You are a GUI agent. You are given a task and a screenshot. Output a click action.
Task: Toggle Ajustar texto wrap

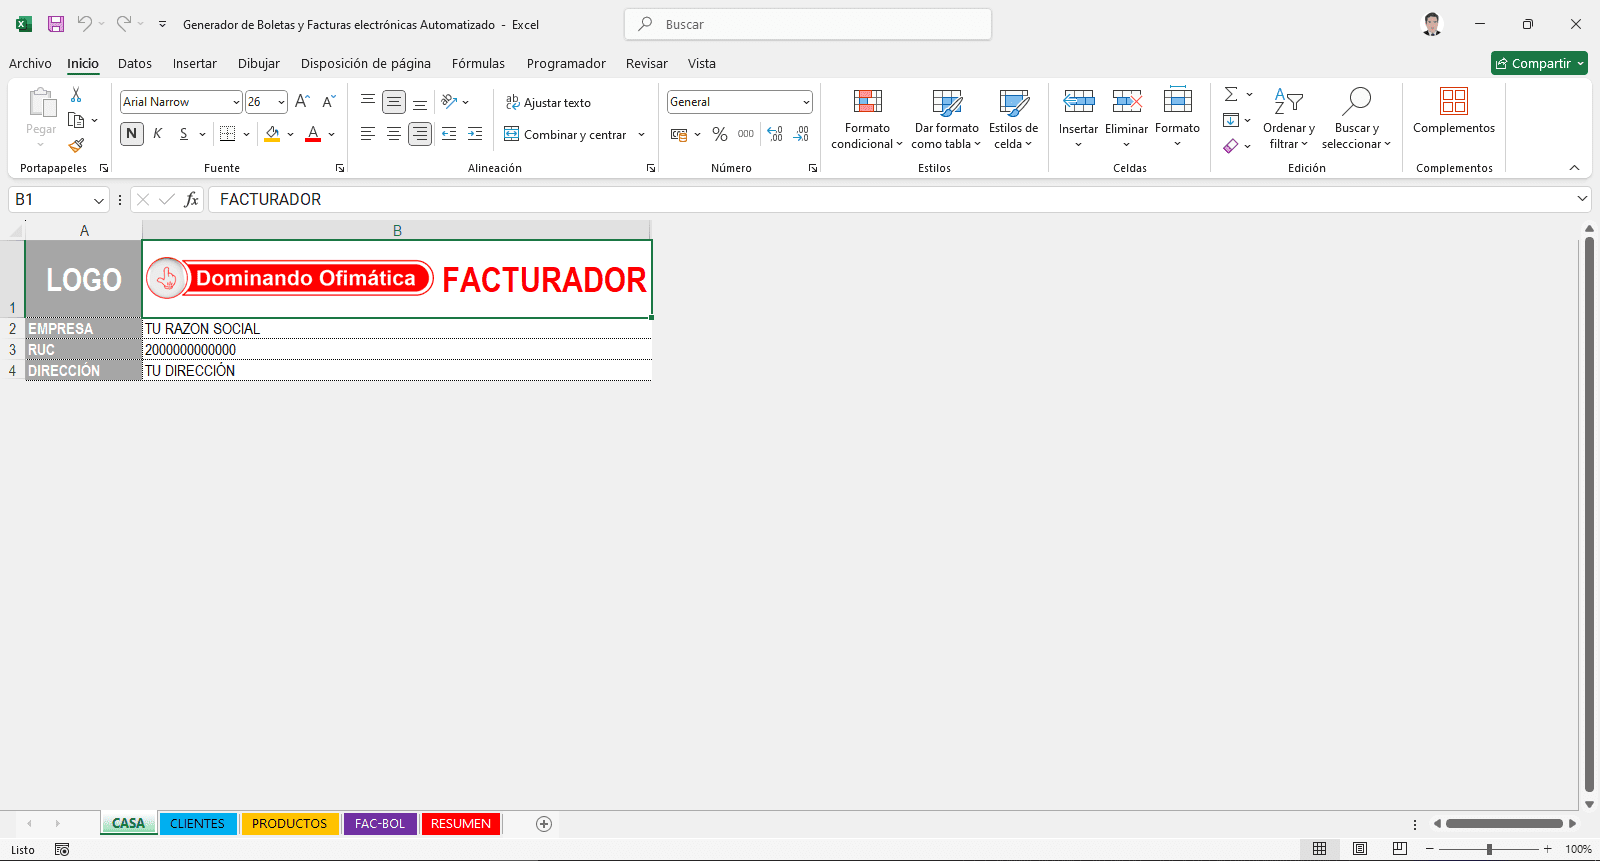[548, 102]
